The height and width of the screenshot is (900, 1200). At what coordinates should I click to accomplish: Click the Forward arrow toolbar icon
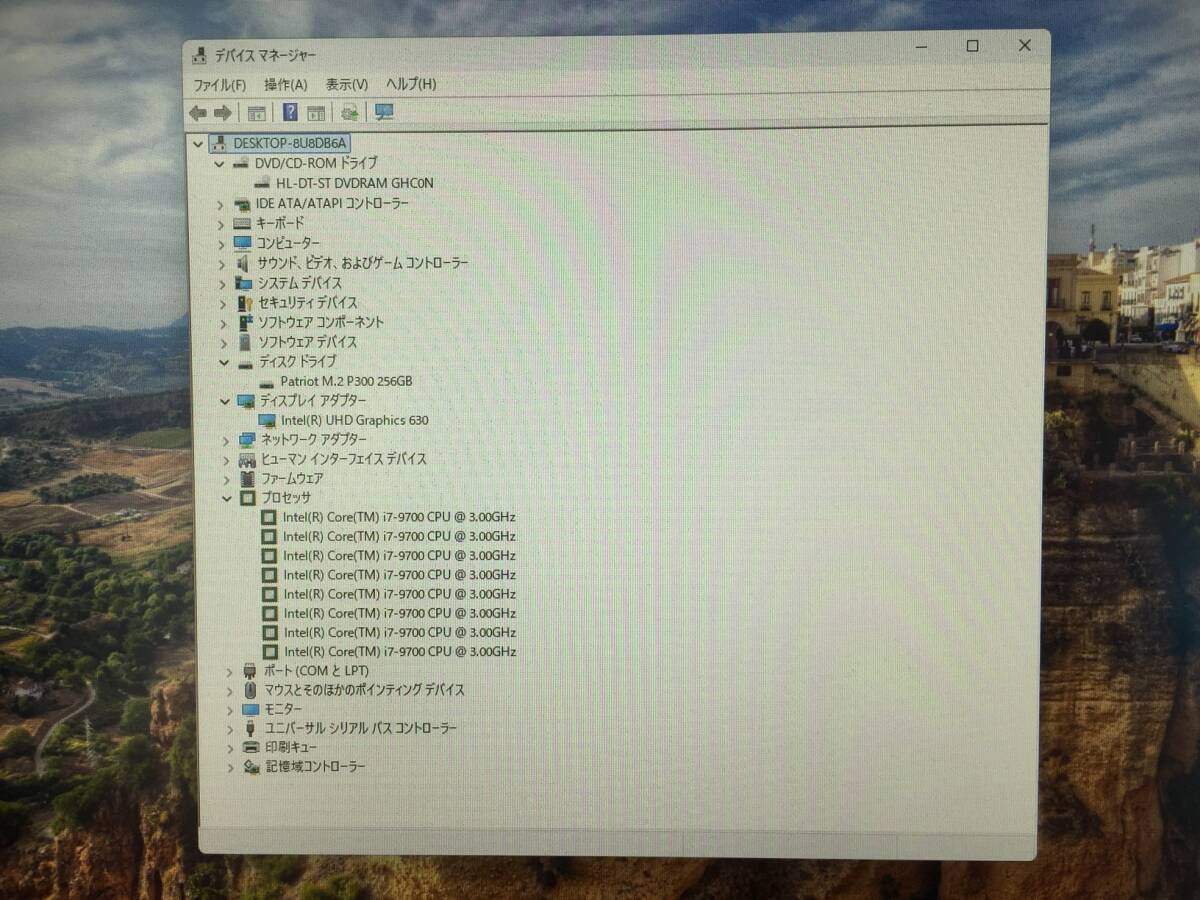point(222,113)
